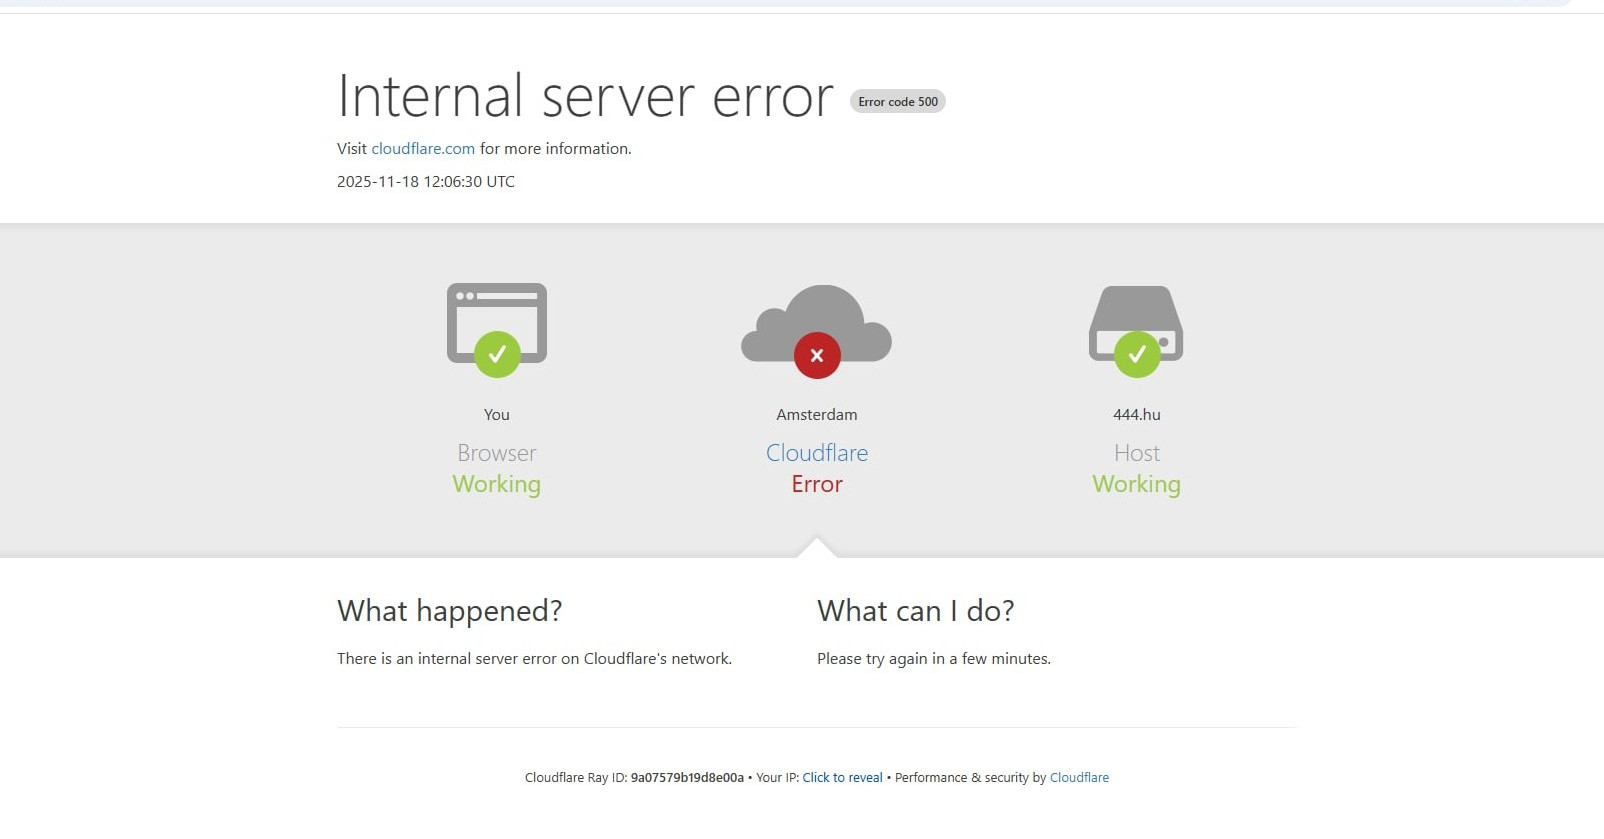Click the Internal server error heading
Screen dimensions: 1604x839
[585, 97]
